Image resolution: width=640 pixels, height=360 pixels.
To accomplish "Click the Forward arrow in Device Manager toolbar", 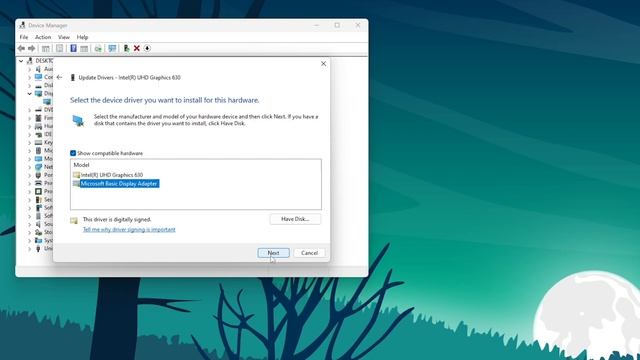I will pos(31,49).
